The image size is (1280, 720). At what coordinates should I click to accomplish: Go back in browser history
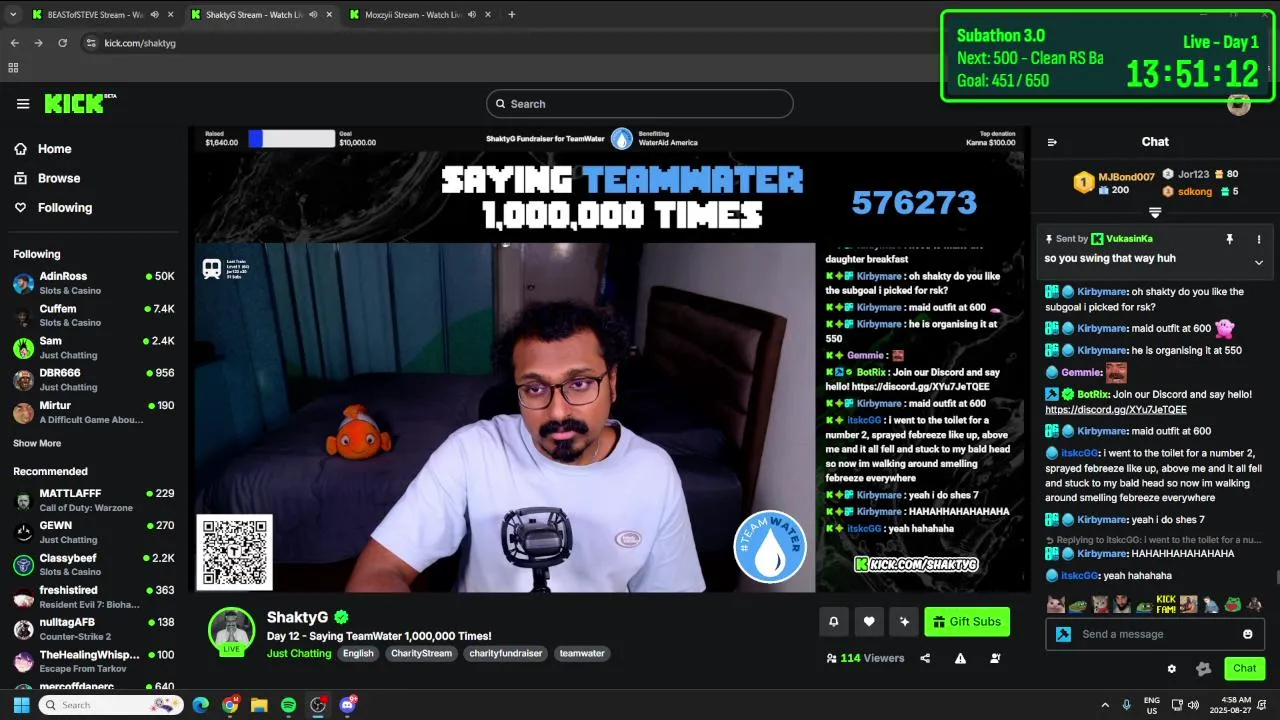click(14, 43)
